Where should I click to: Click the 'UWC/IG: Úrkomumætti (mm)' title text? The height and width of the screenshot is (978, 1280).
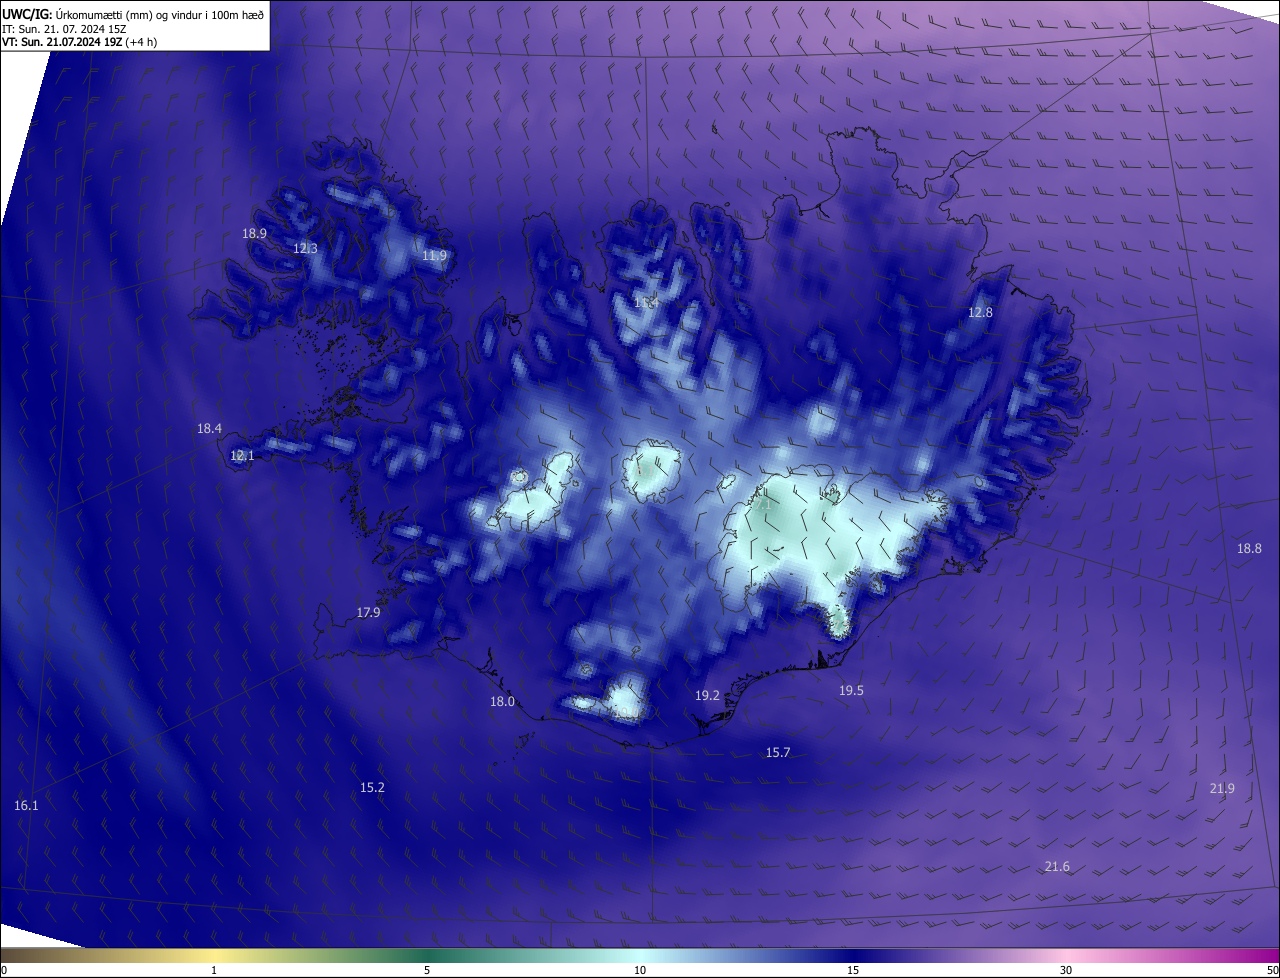(132, 14)
